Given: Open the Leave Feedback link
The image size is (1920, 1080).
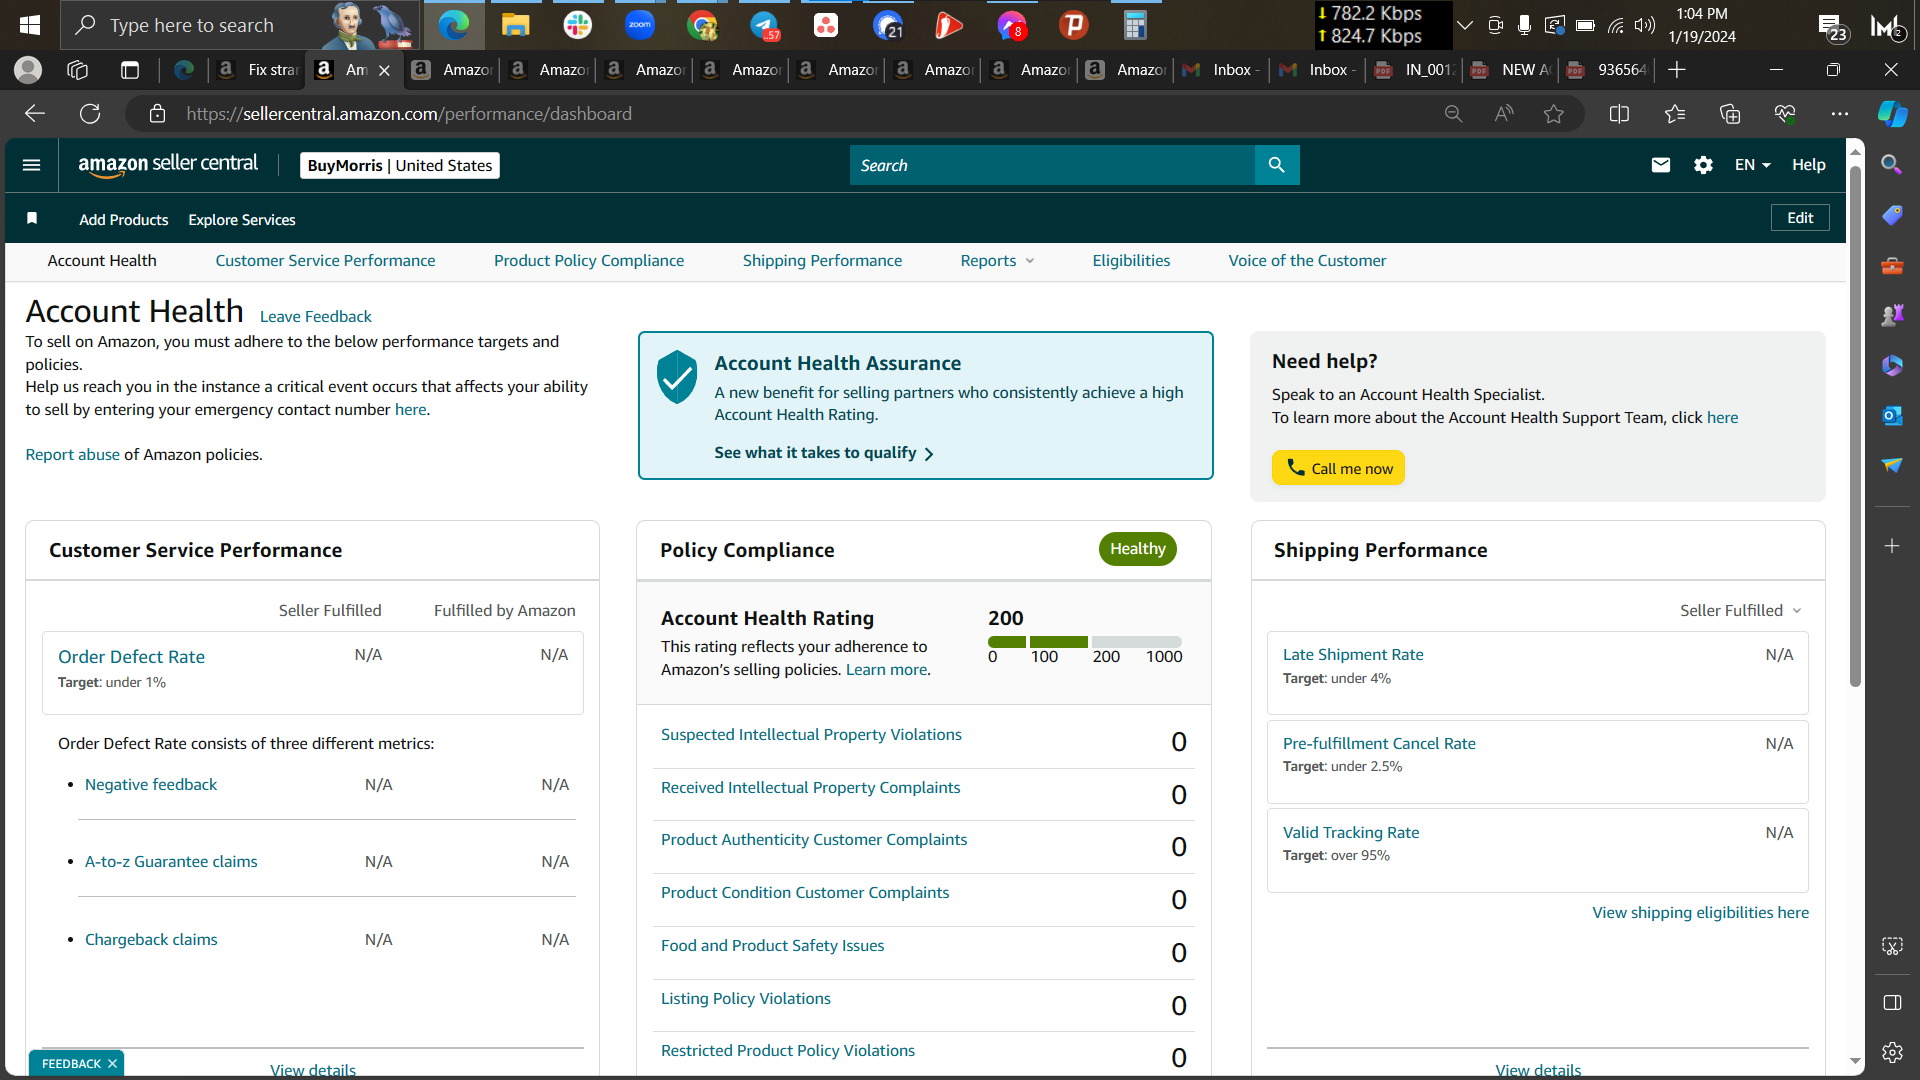Looking at the screenshot, I should [x=315, y=316].
